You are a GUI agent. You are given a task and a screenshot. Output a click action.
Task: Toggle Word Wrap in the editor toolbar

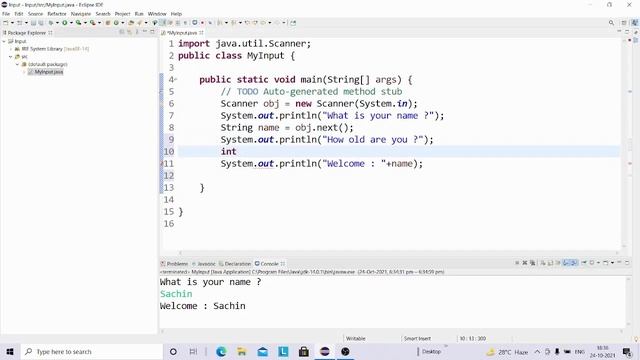pos(170,23)
